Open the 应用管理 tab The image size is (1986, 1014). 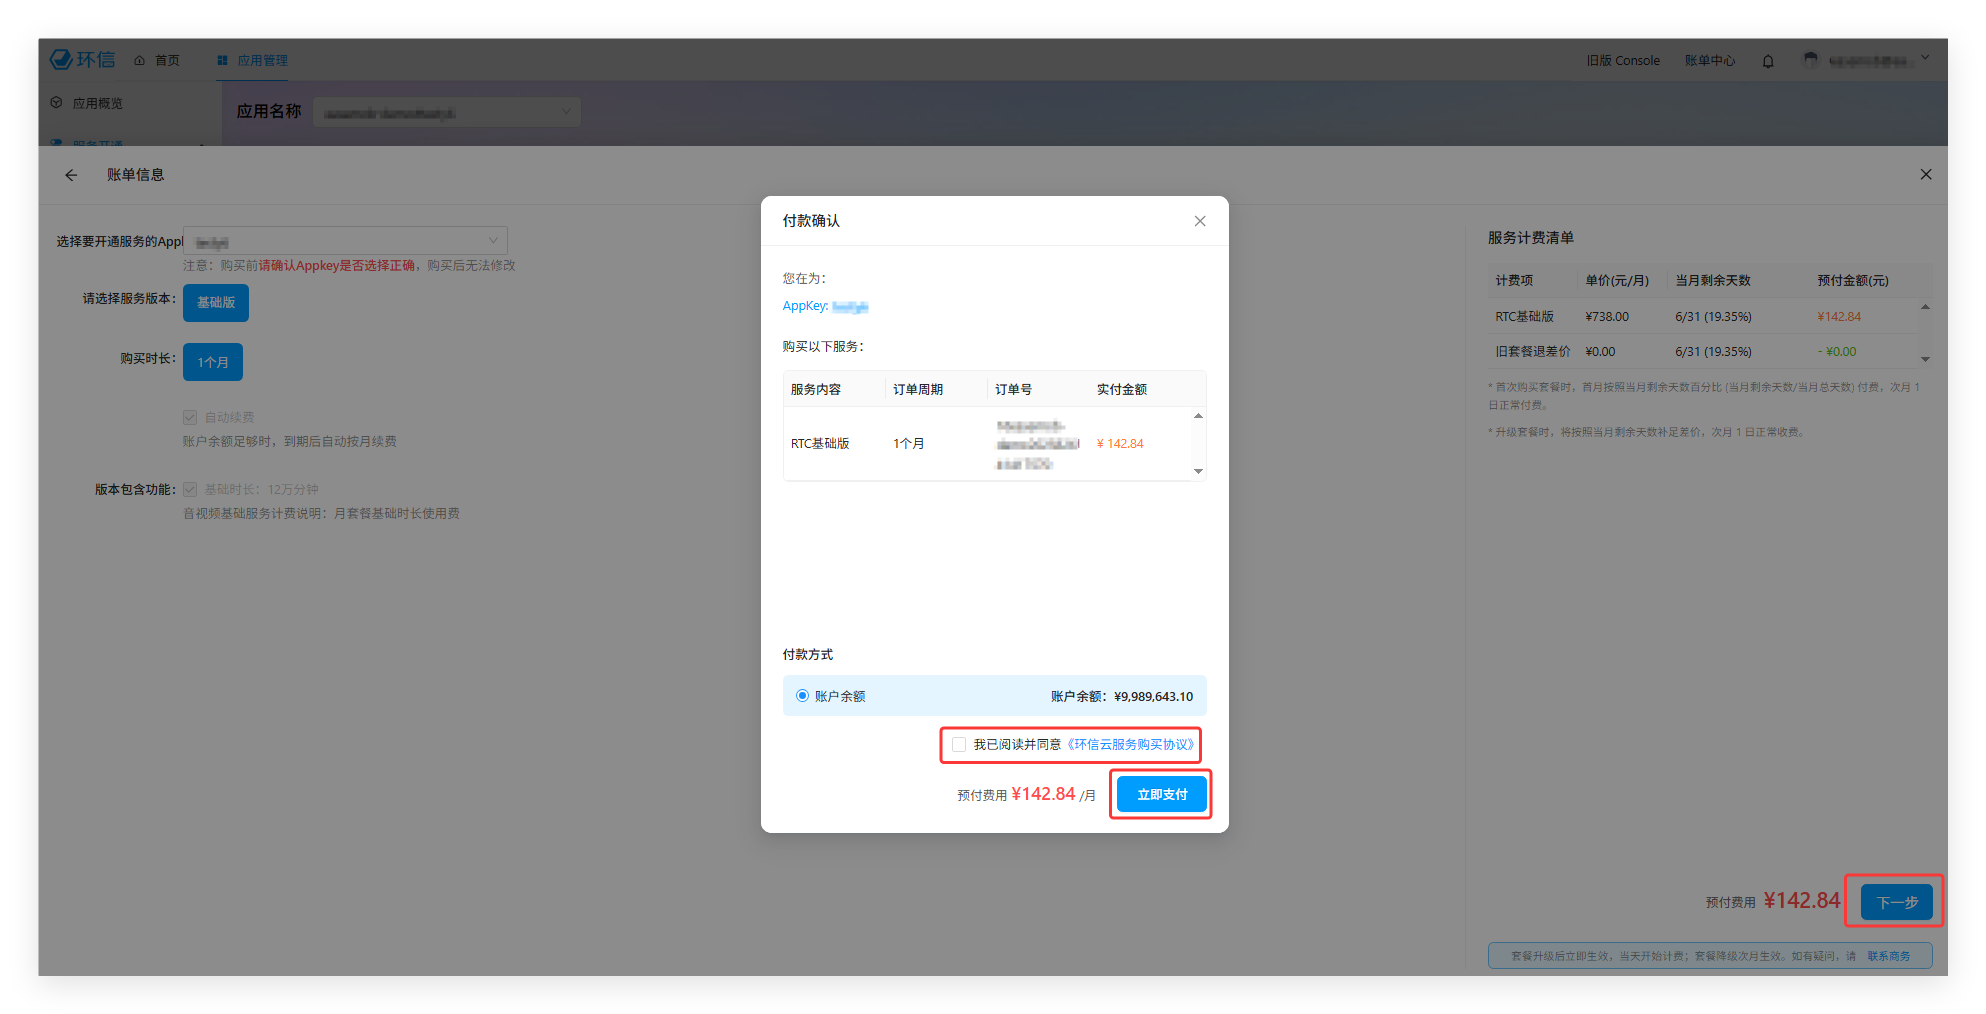[x=253, y=61]
